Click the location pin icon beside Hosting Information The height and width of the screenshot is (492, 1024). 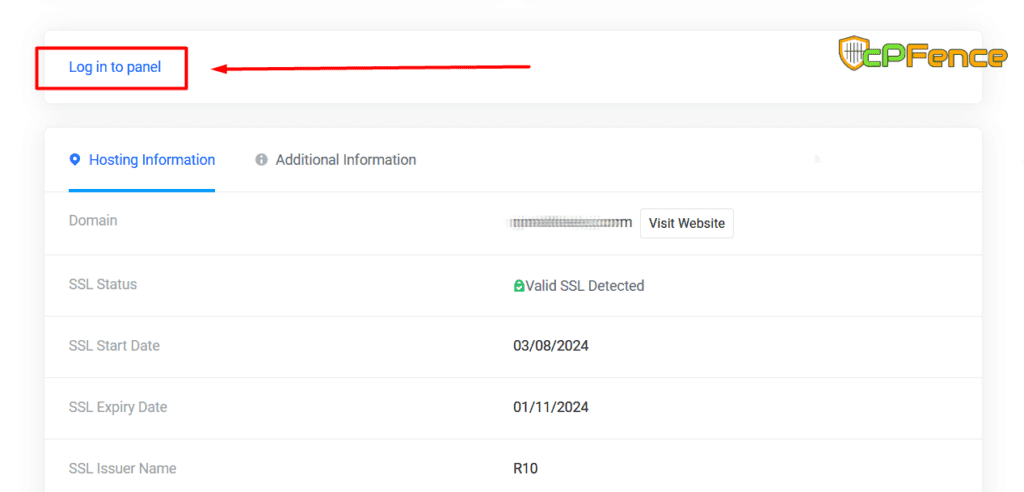coord(74,160)
